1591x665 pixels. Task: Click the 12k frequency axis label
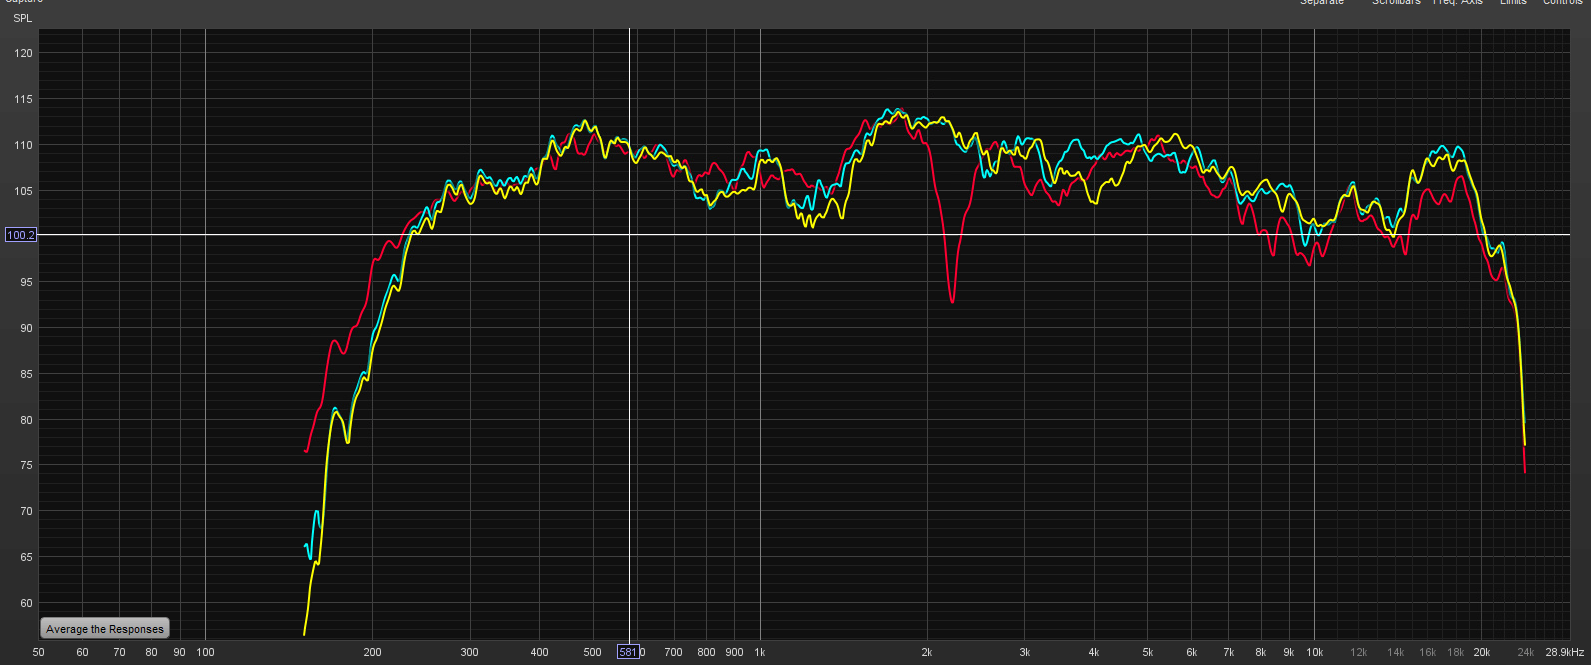coord(1359,652)
